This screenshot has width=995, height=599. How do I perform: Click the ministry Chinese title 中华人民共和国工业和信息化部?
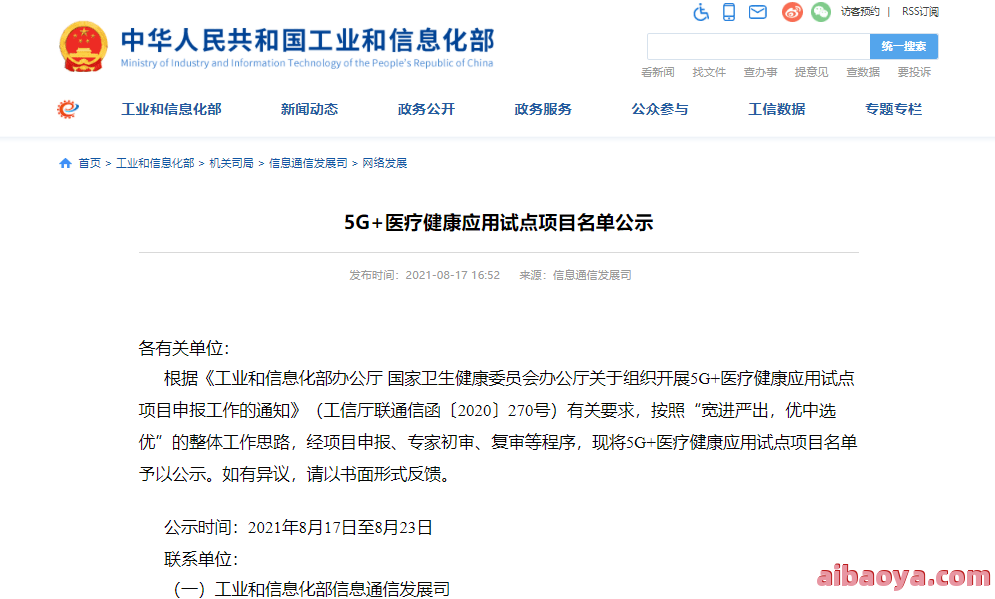pos(308,40)
